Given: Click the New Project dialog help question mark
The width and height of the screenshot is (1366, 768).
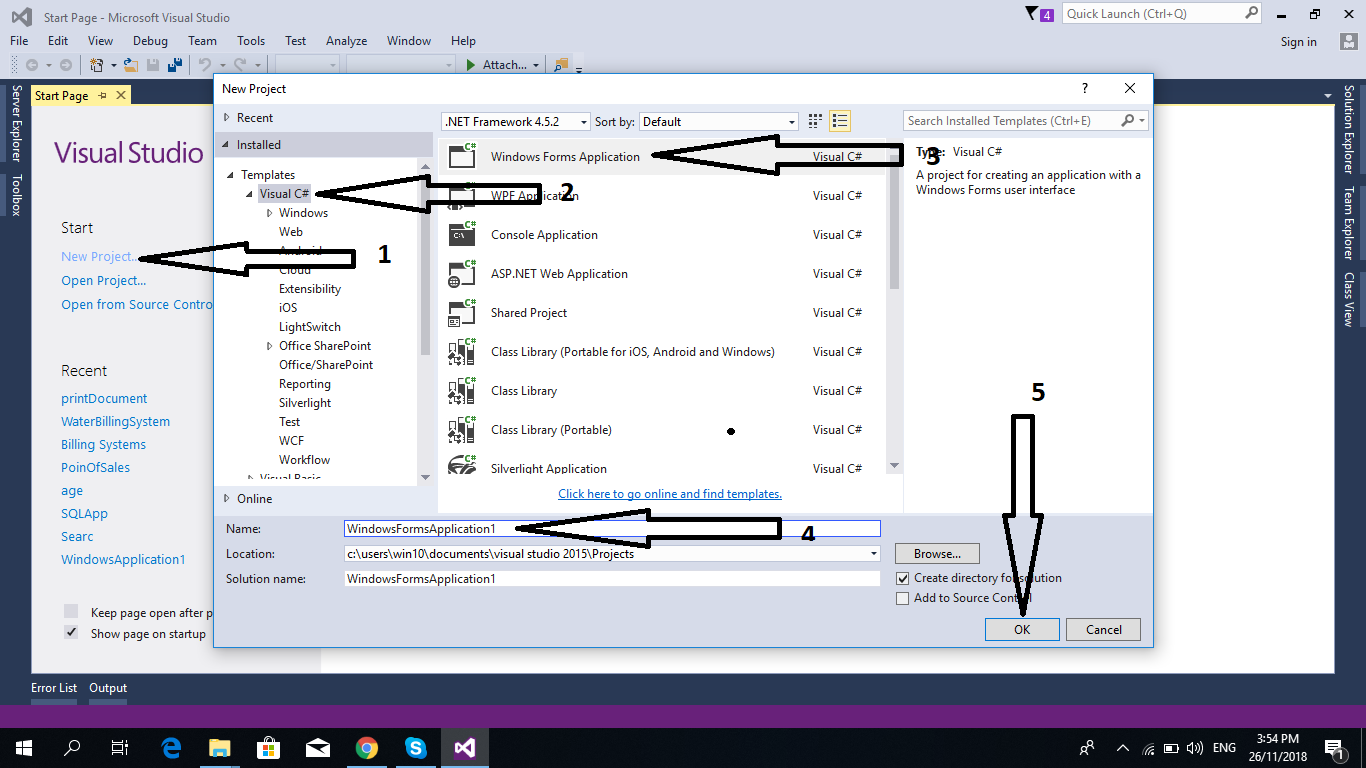Looking at the screenshot, I should coord(1085,88).
